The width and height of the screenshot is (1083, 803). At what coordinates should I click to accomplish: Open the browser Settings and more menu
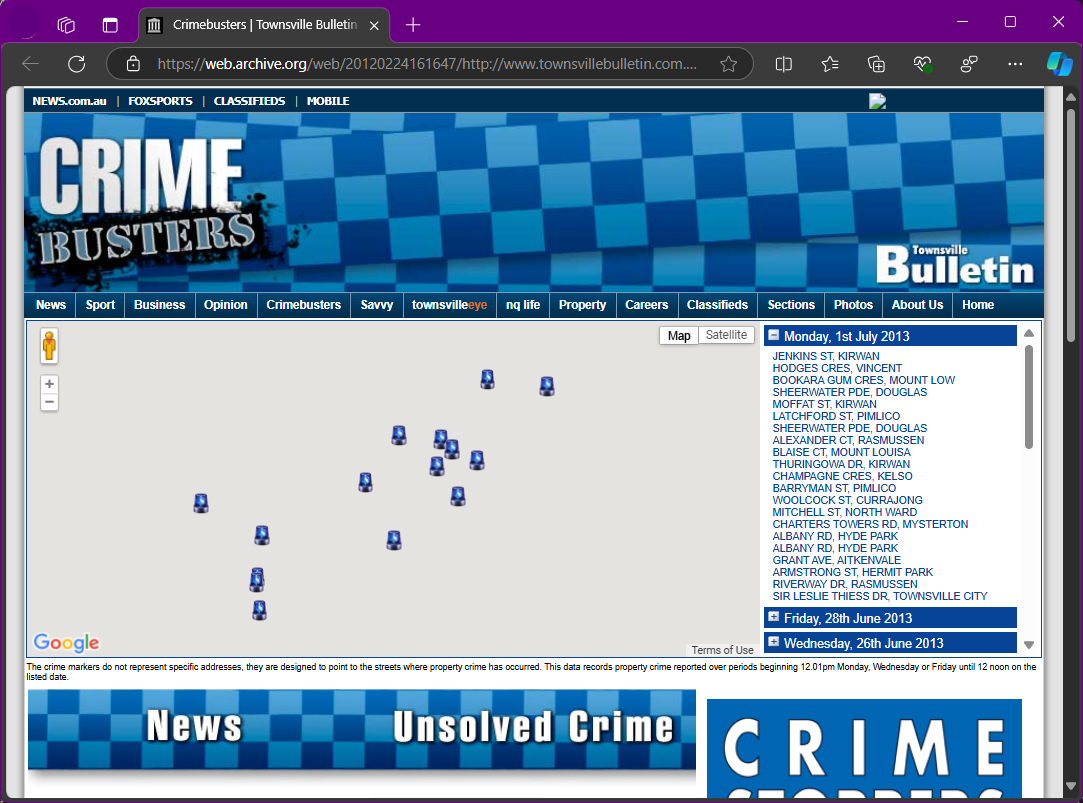[1015, 64]
